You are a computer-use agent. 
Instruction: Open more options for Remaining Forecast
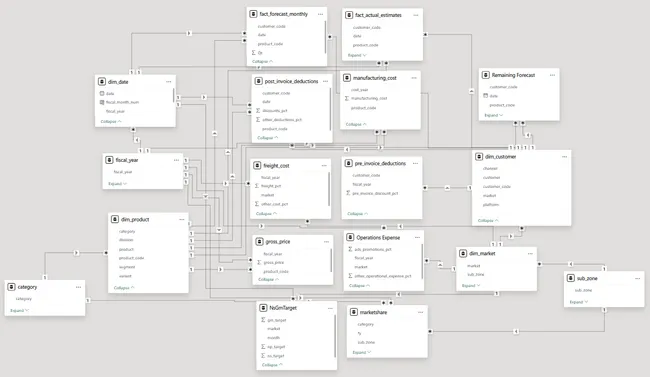click(552, 75)
